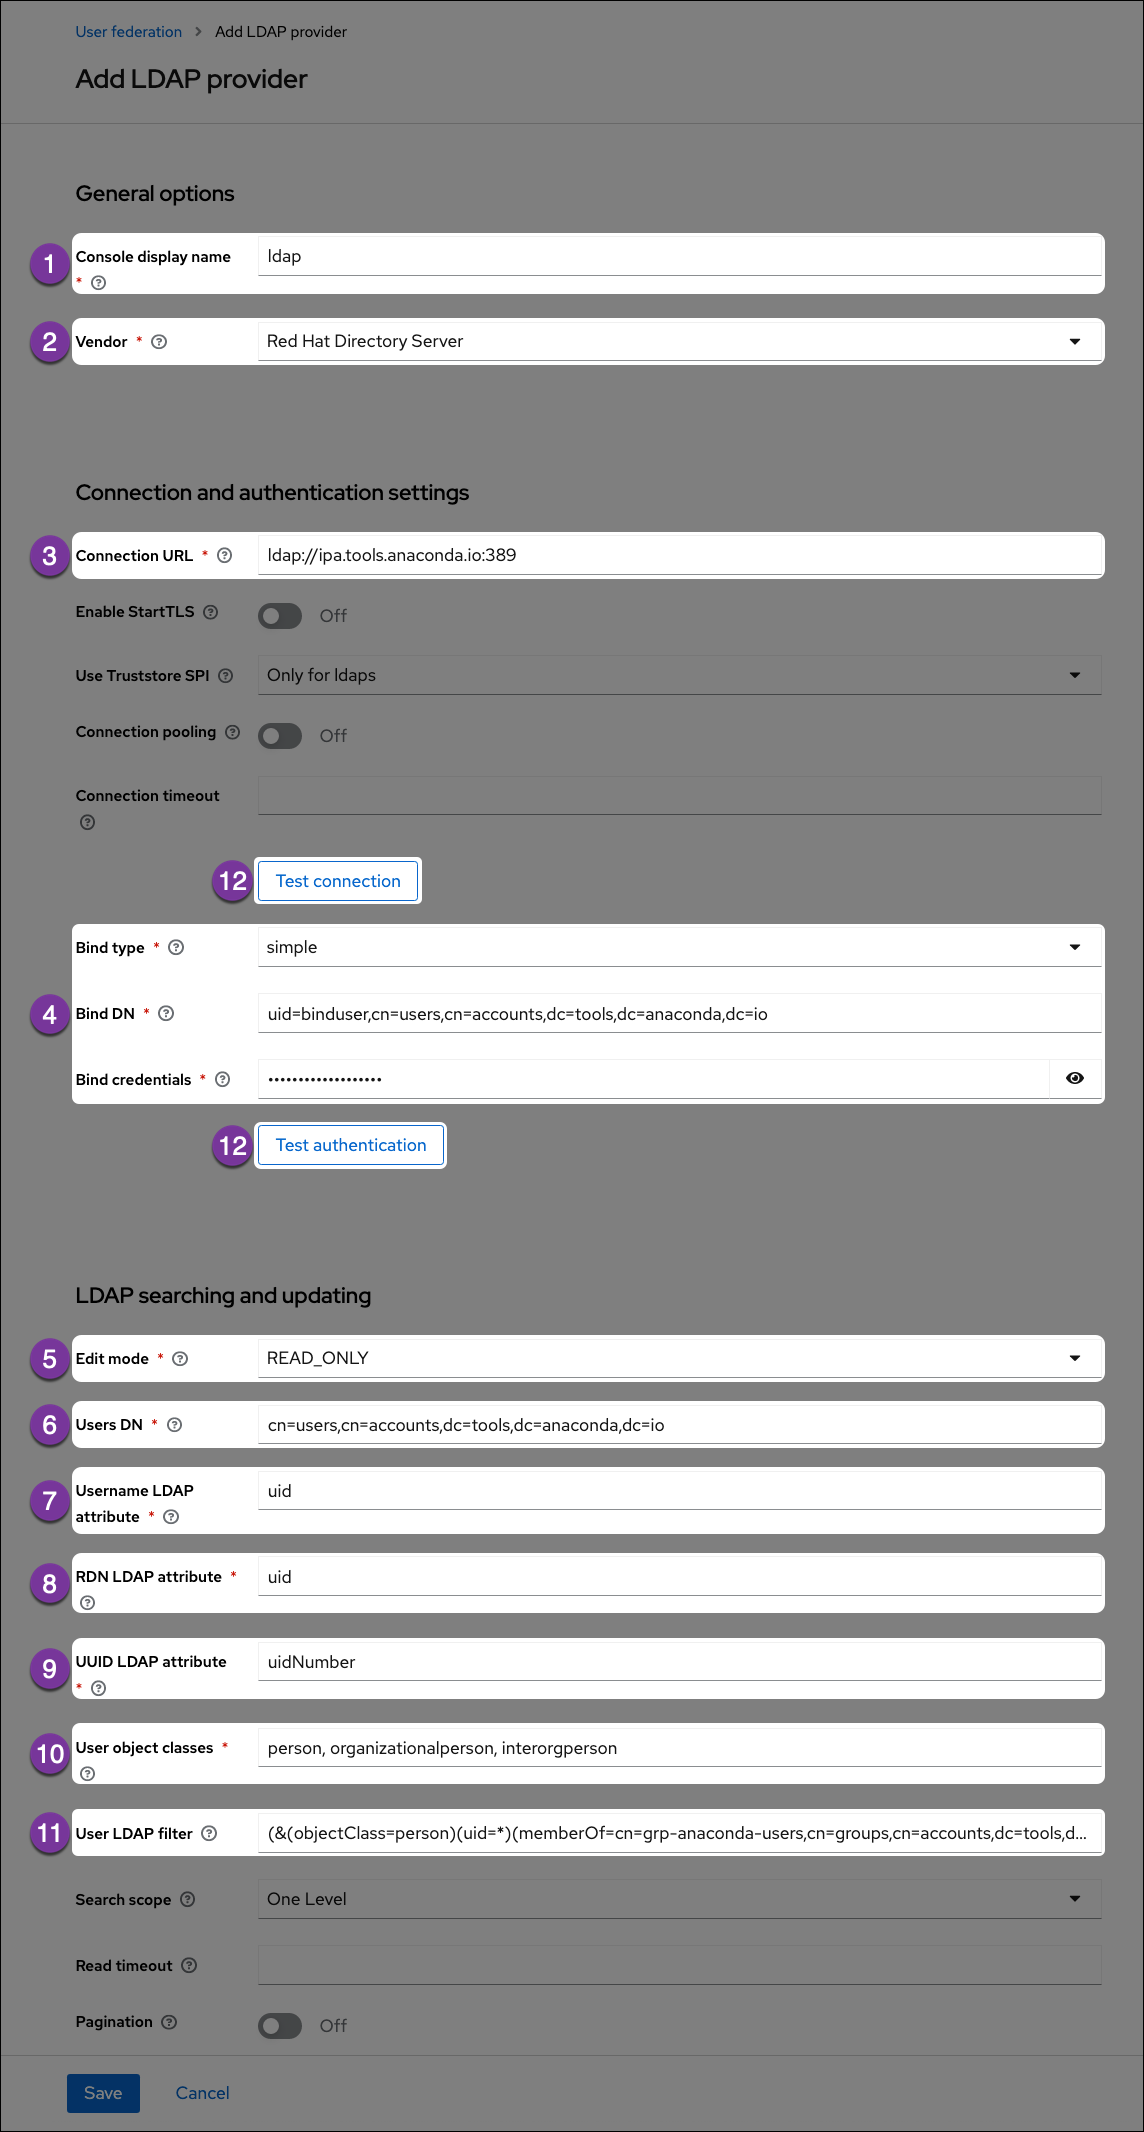
Task: Focus the RDN LDAP attribute field
Action: click(680, 1576)
